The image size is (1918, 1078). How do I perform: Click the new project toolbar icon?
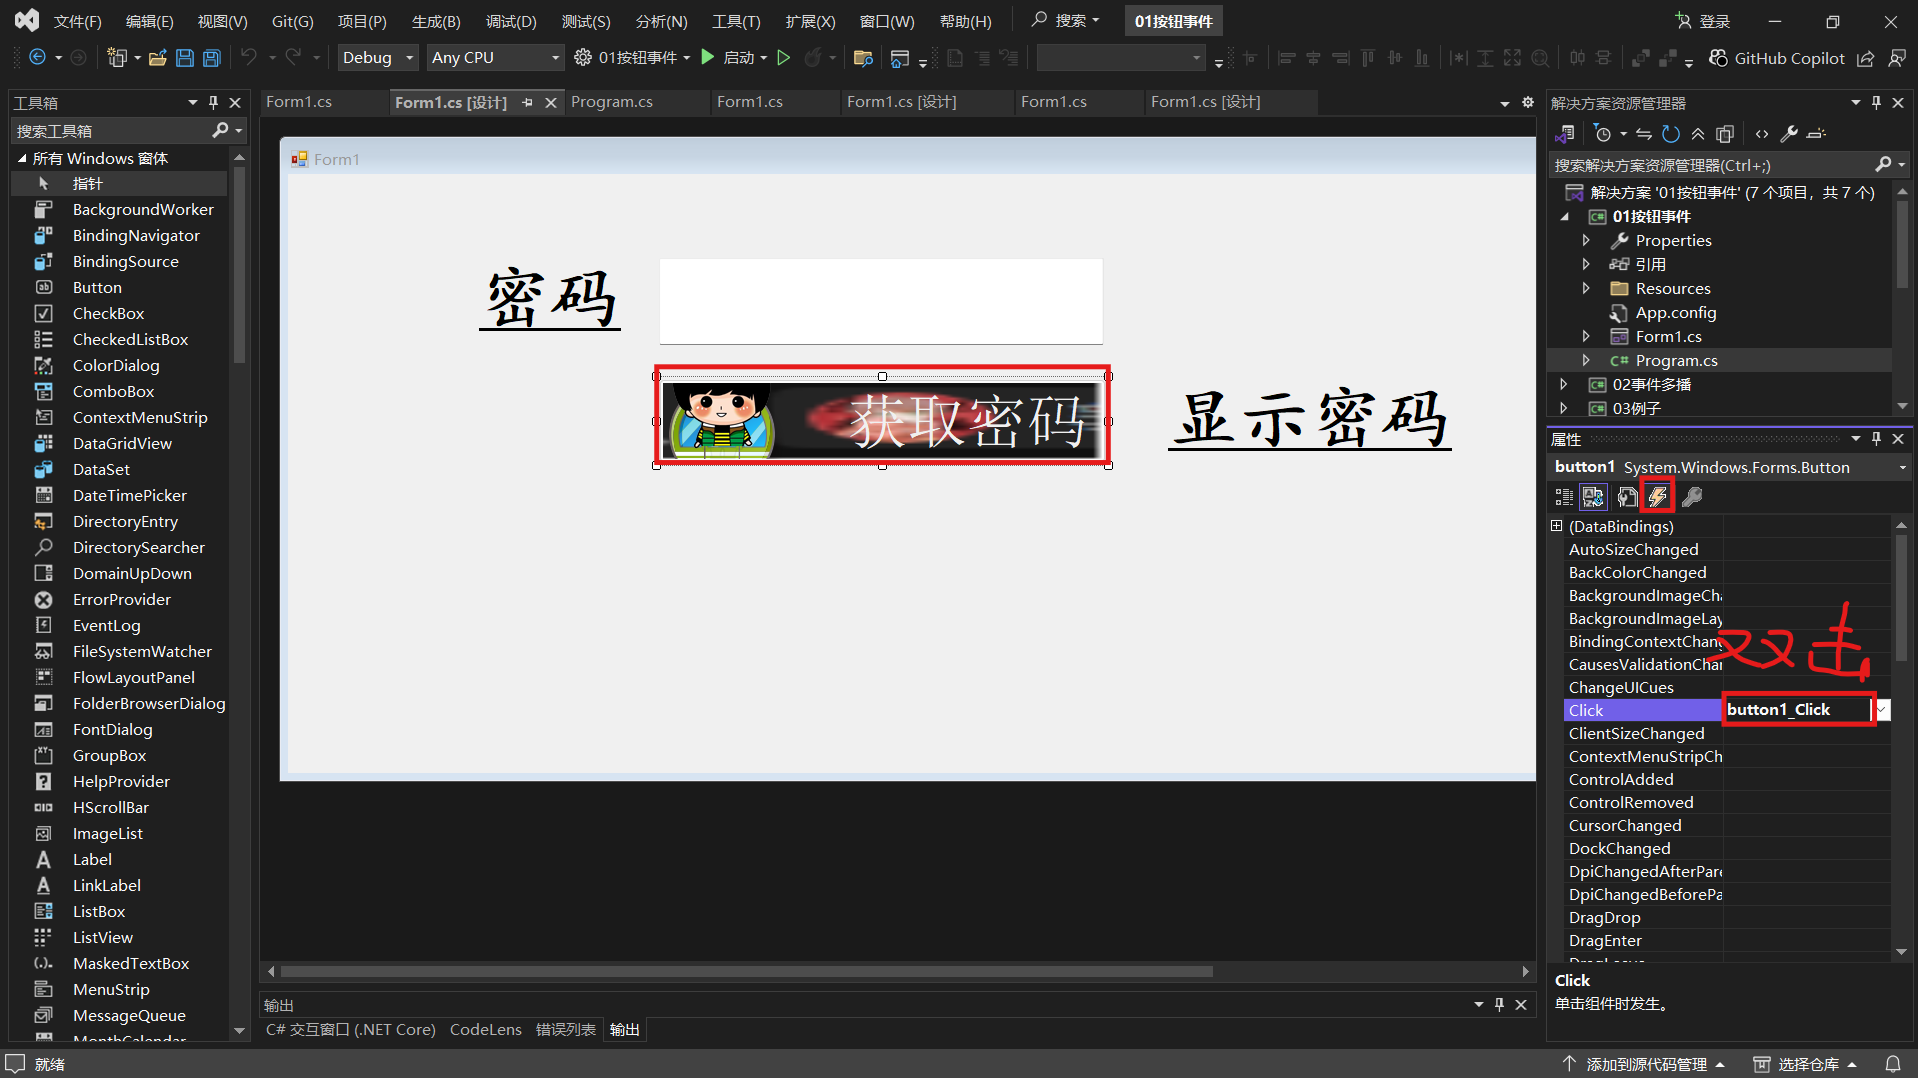coord(117,58)
